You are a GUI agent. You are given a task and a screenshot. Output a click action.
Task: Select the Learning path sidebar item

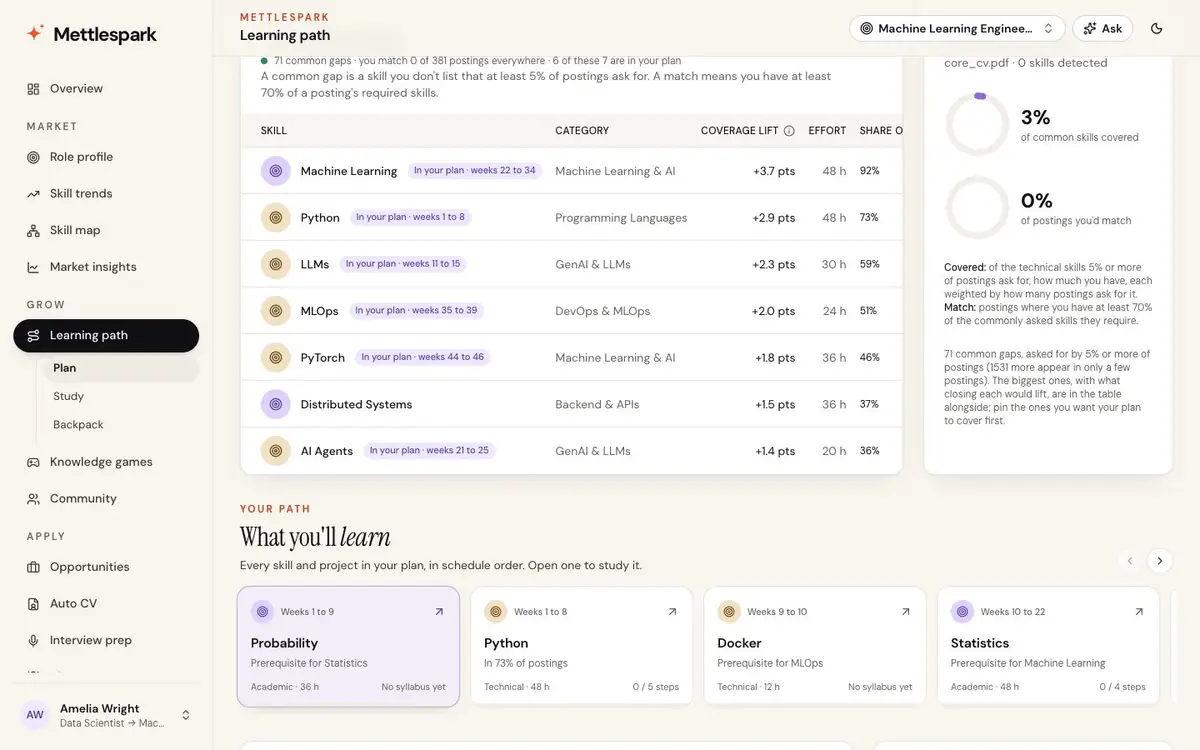(106, 336)
